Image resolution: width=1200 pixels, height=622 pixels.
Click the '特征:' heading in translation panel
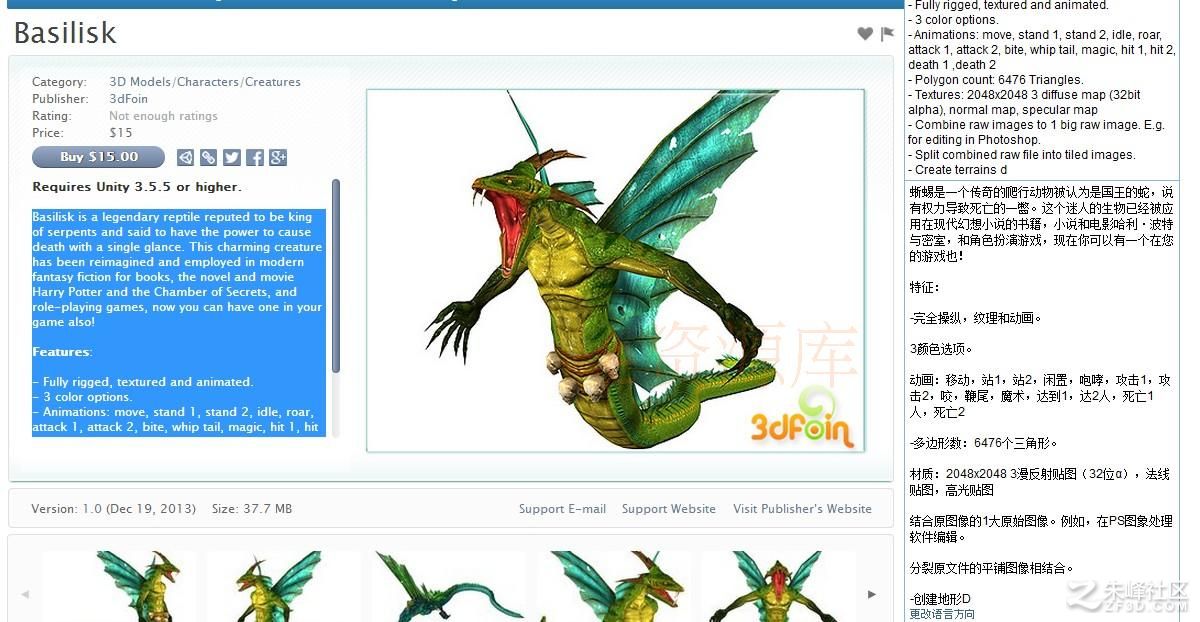924,287
